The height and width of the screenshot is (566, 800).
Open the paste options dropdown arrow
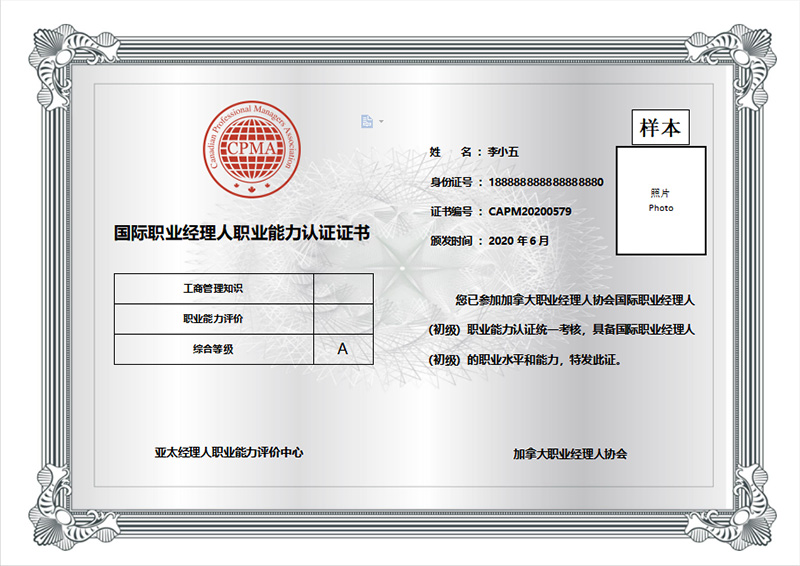(x=381, y=121)
